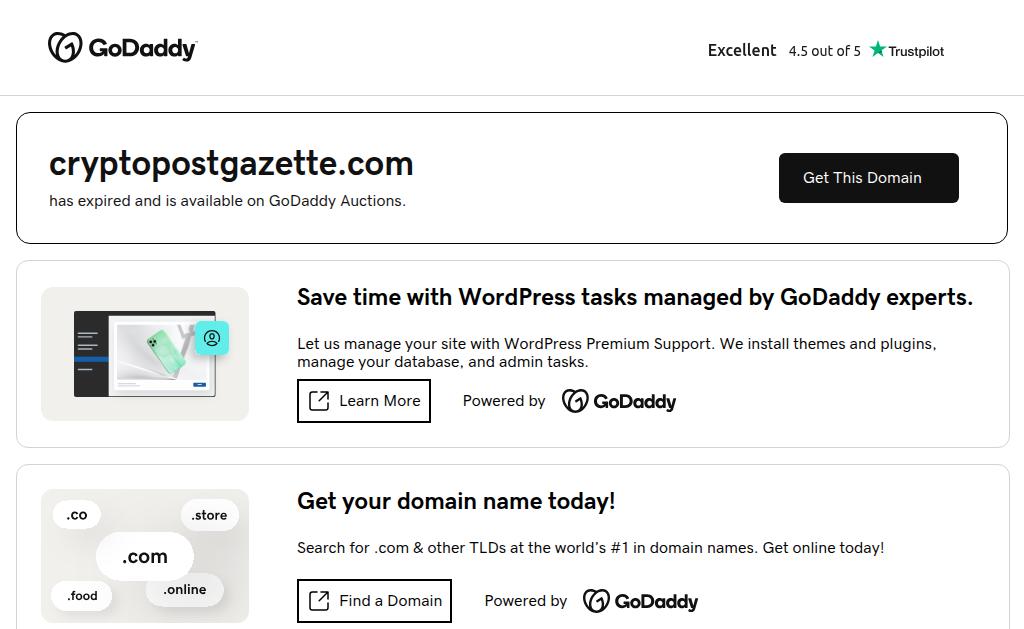
Task: Select the .food bubble in domain illustration
Action: pos(83,596)
